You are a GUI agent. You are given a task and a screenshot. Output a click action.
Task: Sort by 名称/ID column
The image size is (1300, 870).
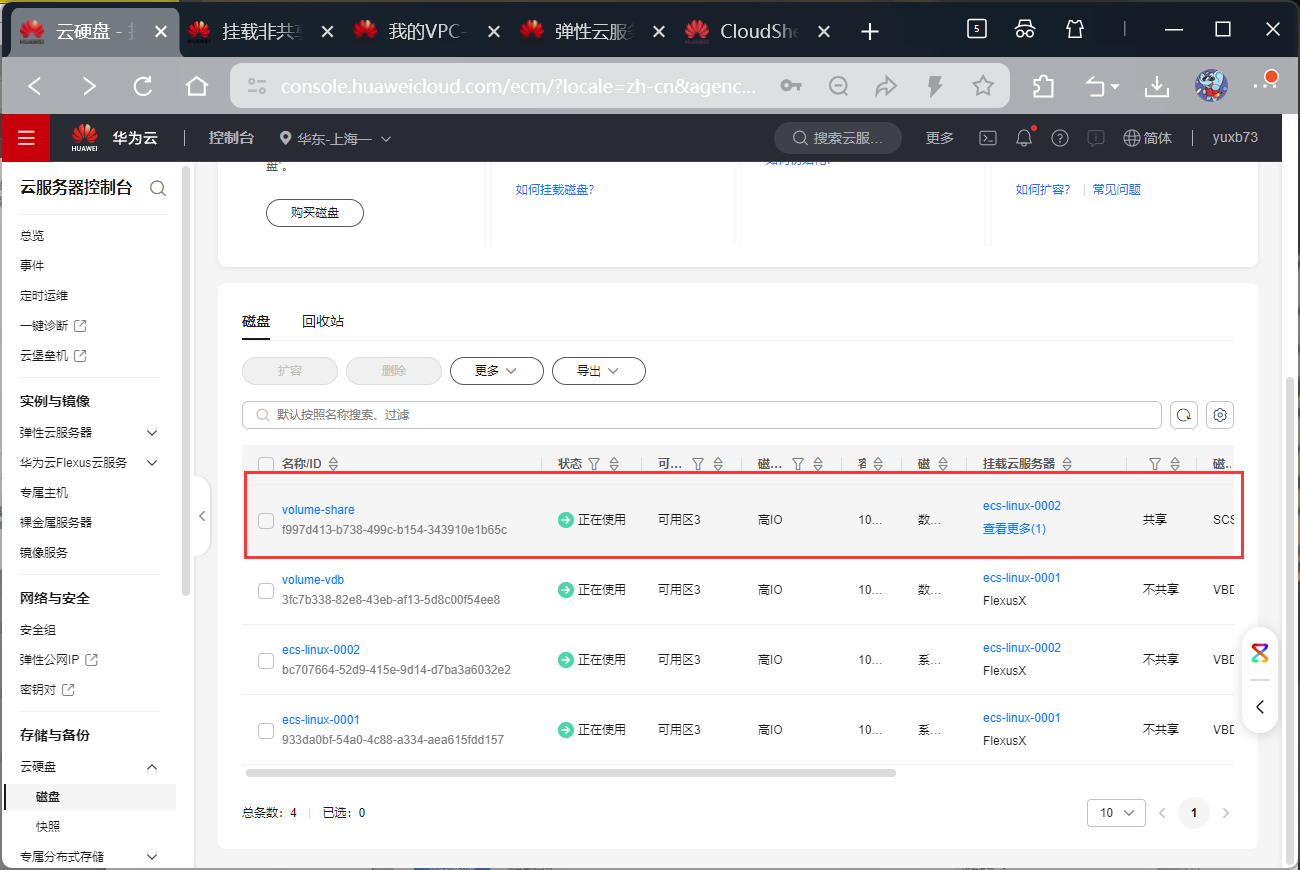334,464
